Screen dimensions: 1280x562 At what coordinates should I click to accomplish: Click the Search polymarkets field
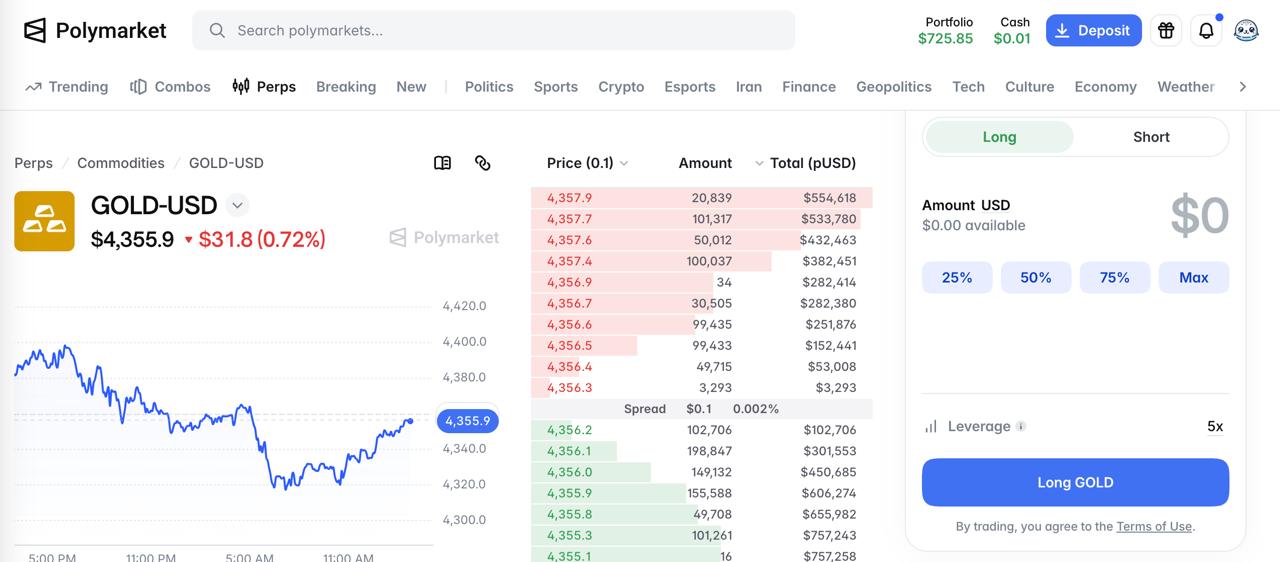pyautogui.click(x=494, y=30)
